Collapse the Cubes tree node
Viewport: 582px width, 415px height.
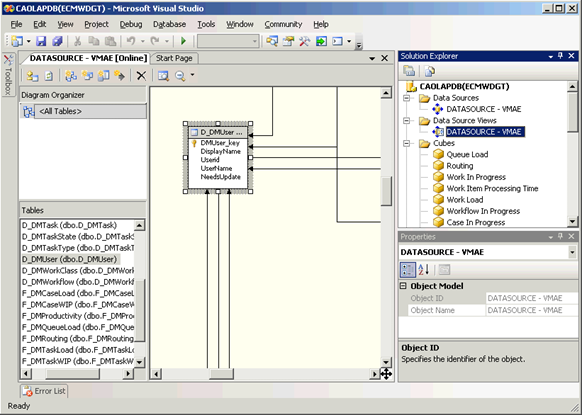click(x=407, y=143)
